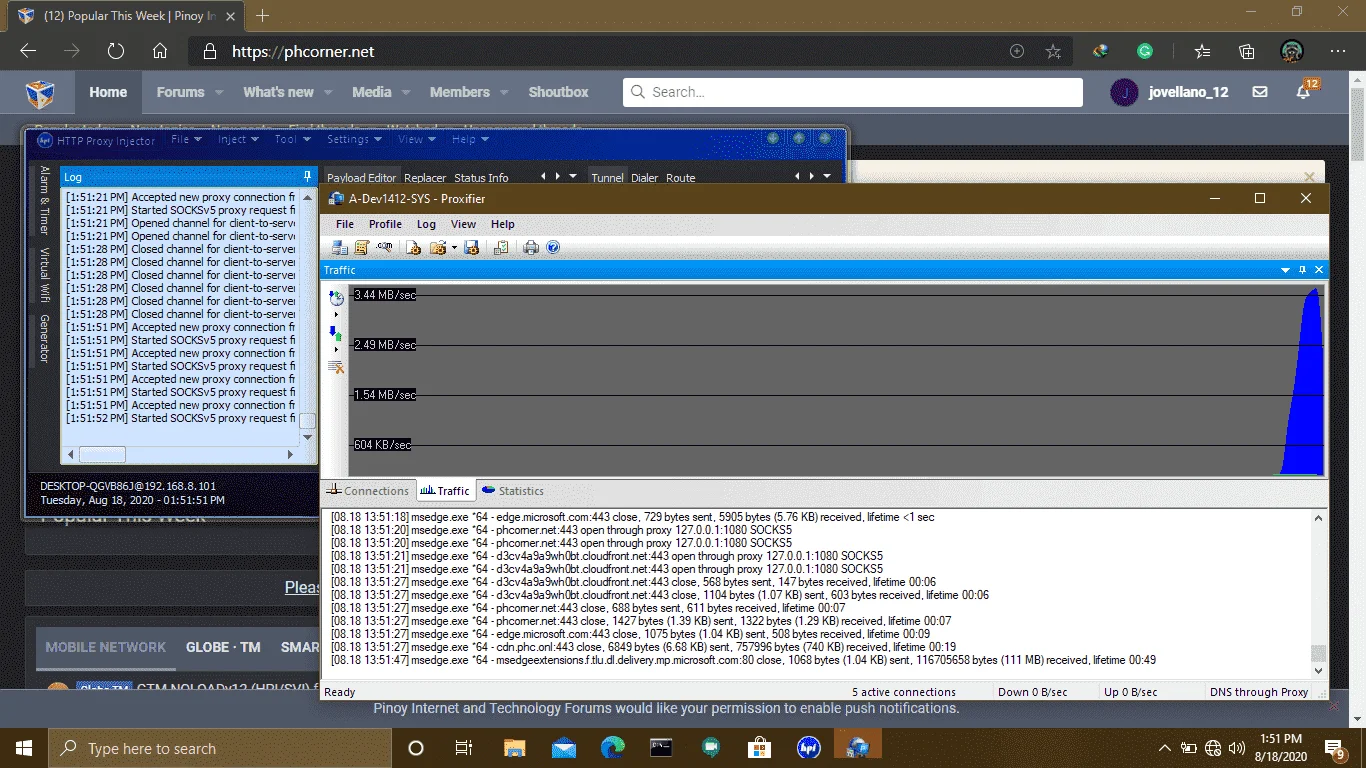The width and height of the screenshot is (1366, 768).
Task: Open Help dropdown in HTTP Proxy Injector
Action: coord(470,140)
